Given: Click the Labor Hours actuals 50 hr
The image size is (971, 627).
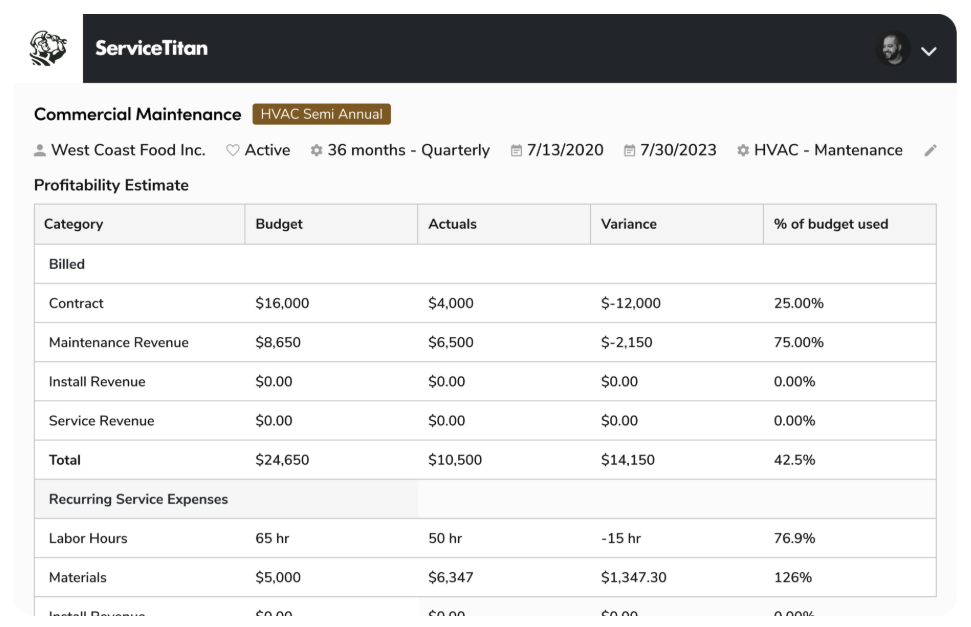Looking at the screenshot, I should (x=445, y=538).
